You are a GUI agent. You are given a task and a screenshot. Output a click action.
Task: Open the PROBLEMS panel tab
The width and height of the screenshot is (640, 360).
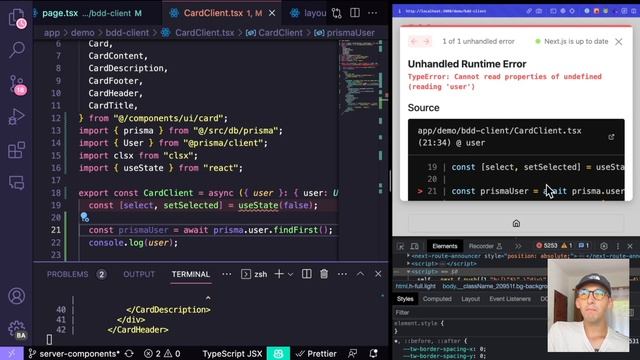point(76,274)
